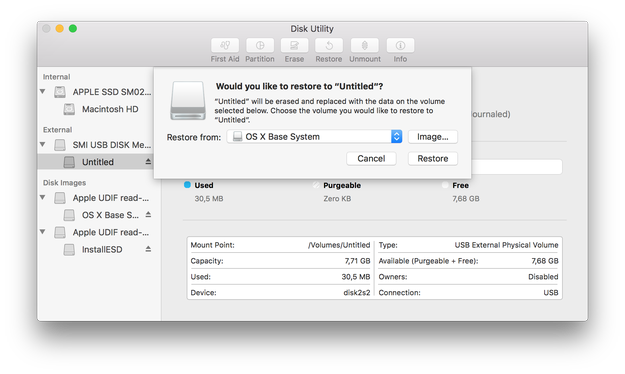Click the USB External Physical Volume value
The image size is (625, 374).
click(506, 245)
